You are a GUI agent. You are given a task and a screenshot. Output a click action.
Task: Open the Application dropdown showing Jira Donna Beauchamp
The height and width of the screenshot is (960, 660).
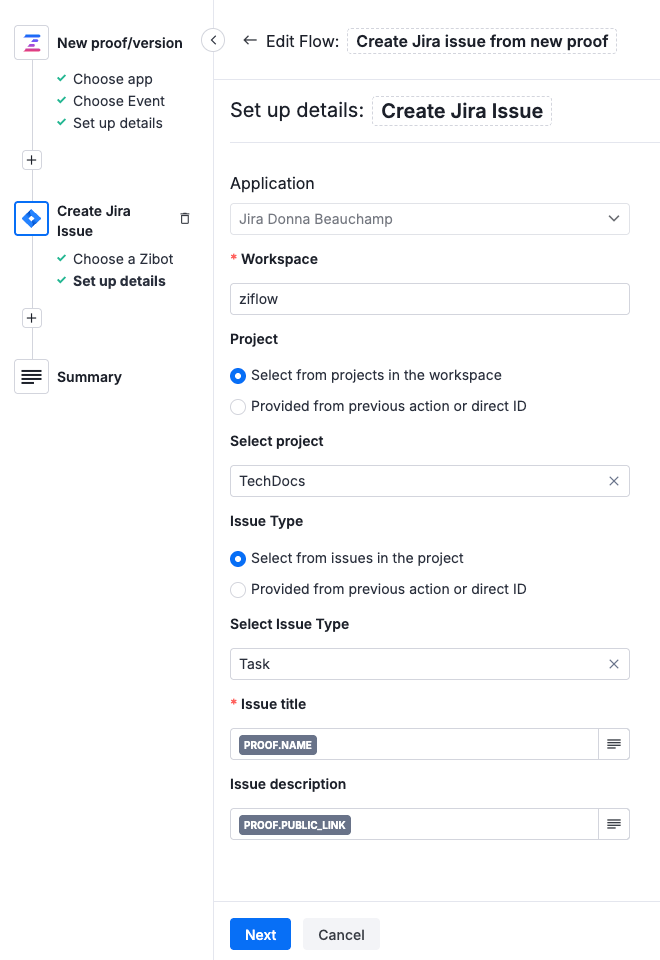tap(430, 219)
